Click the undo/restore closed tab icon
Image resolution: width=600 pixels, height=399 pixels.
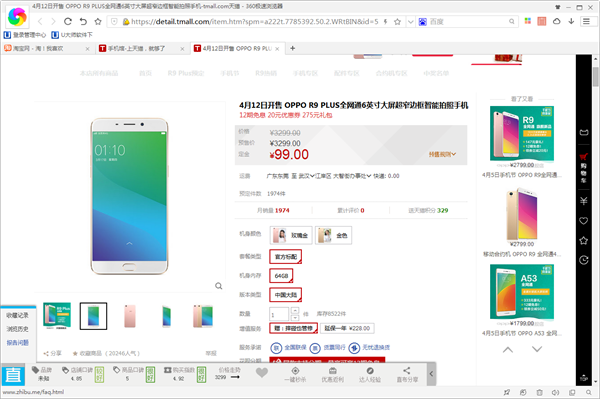pos(83,21)
